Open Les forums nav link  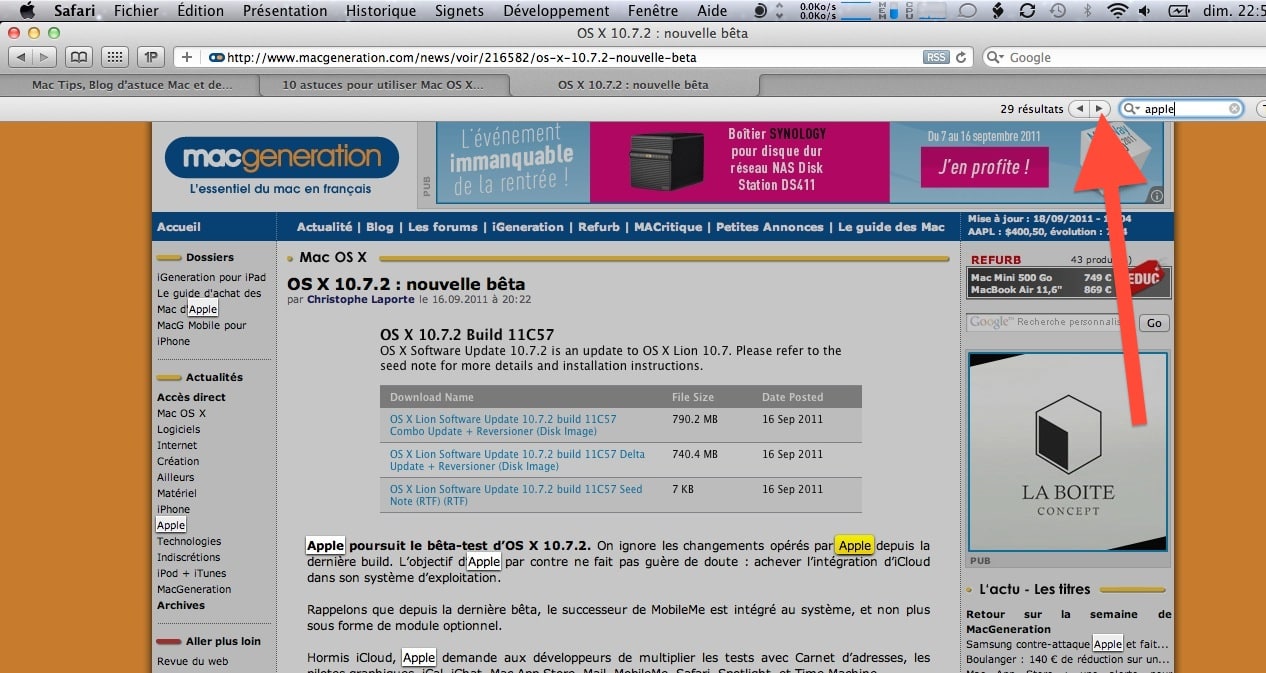pyautogui.click(x=443, y=227)
